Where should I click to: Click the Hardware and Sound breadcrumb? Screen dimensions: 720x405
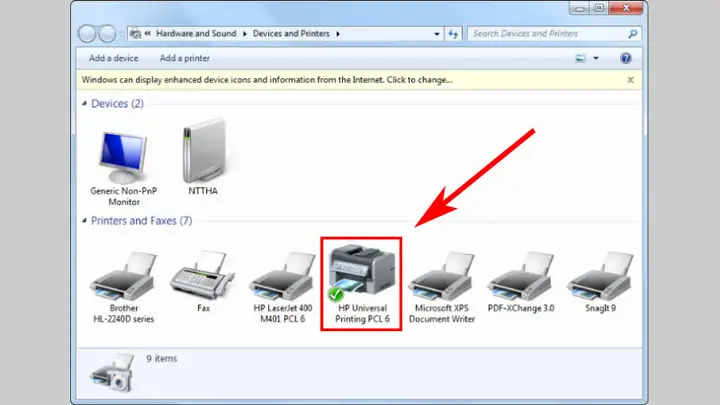coord(196,34)
